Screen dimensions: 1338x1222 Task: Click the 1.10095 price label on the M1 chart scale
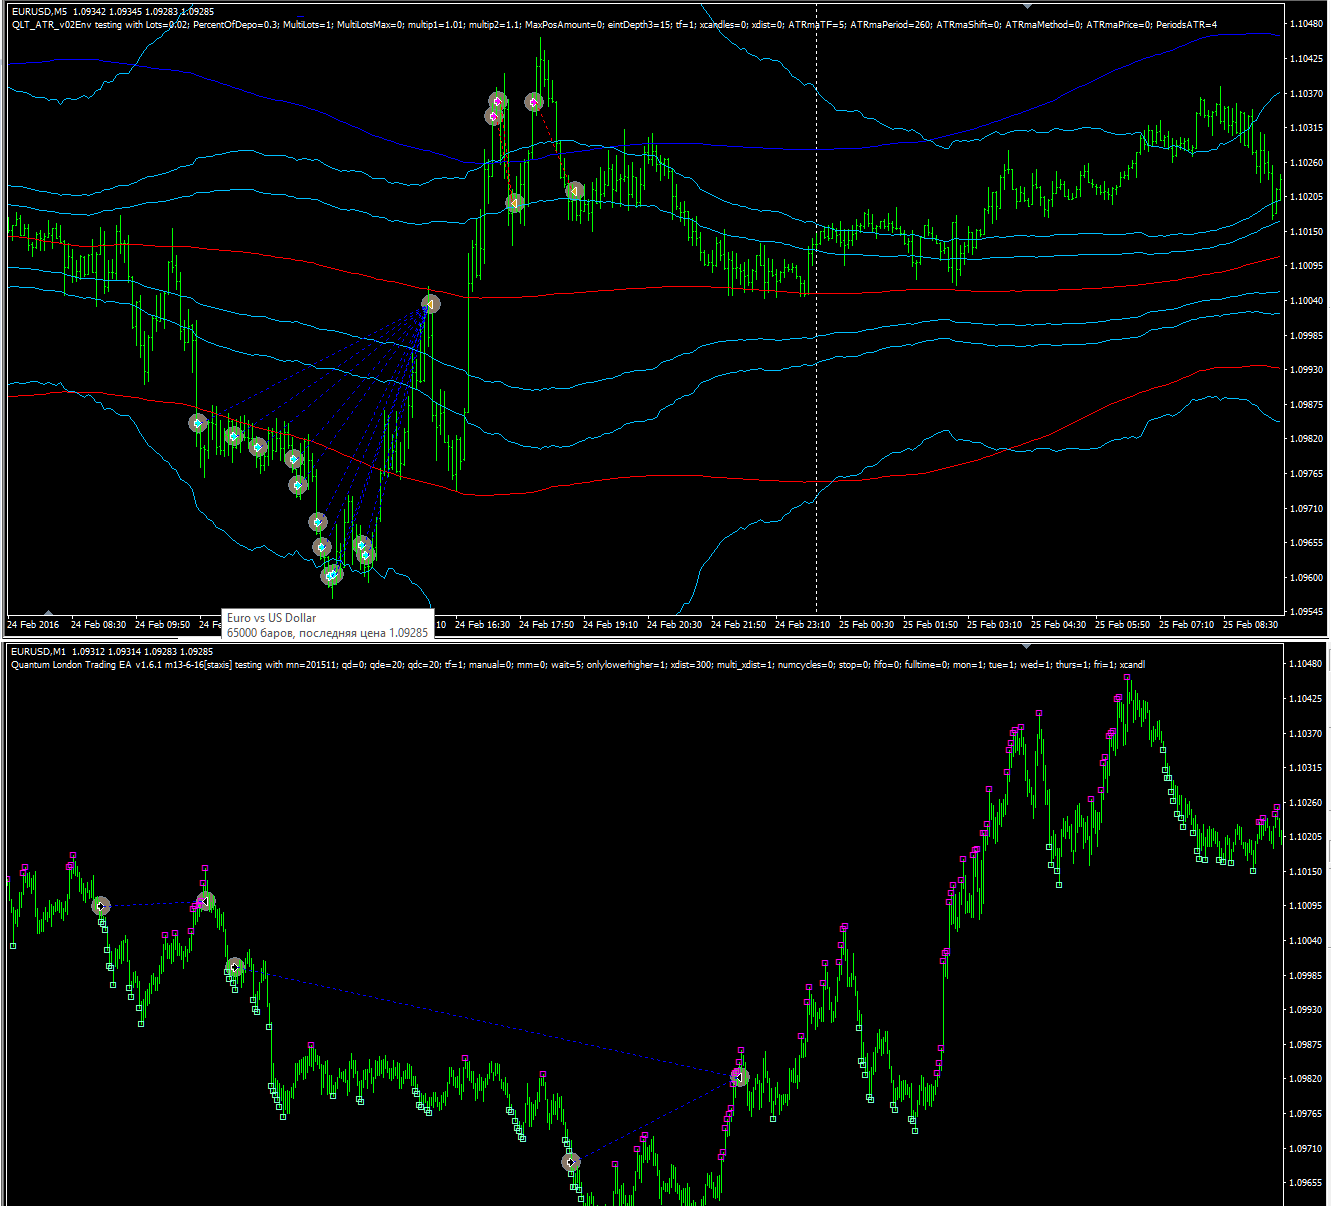(x=1306, y=906)
